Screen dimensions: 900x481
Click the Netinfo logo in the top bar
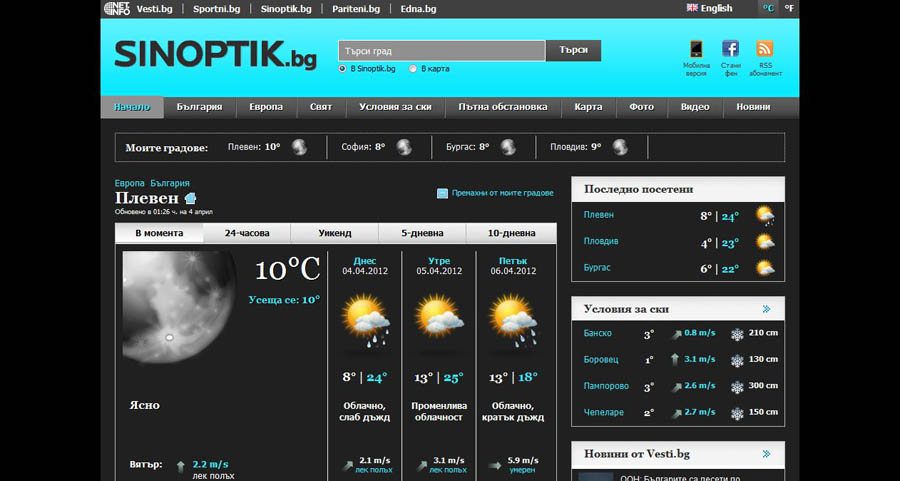pos(117,9)
